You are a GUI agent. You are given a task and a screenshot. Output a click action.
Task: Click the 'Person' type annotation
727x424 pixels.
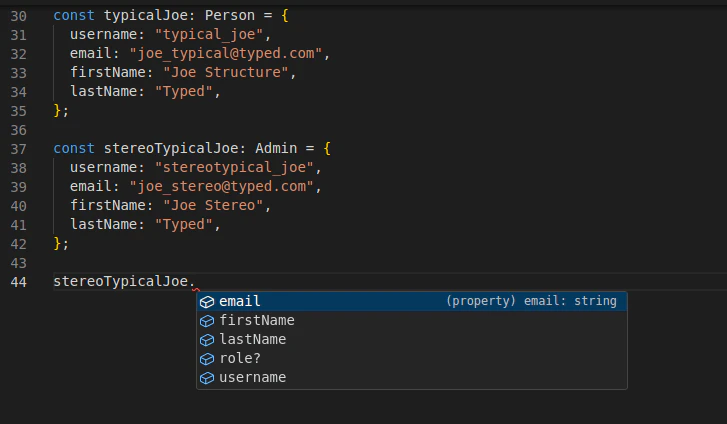pos(230,16)
